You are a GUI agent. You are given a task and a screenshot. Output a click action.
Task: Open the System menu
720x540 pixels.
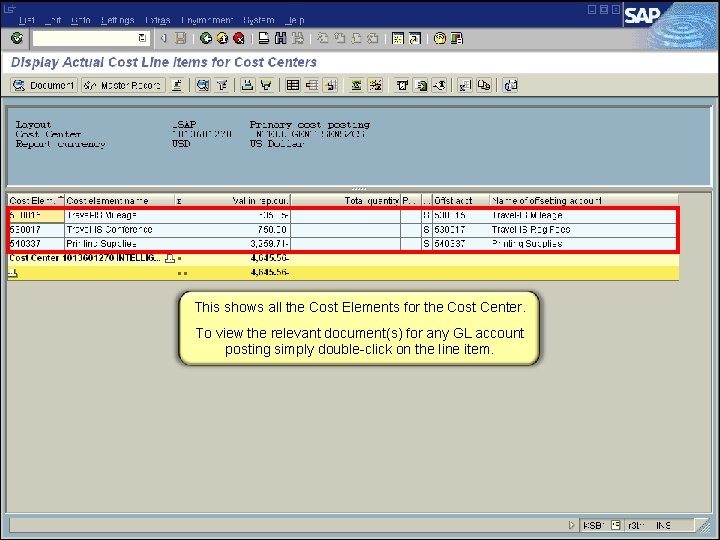[x=259, y=20]
